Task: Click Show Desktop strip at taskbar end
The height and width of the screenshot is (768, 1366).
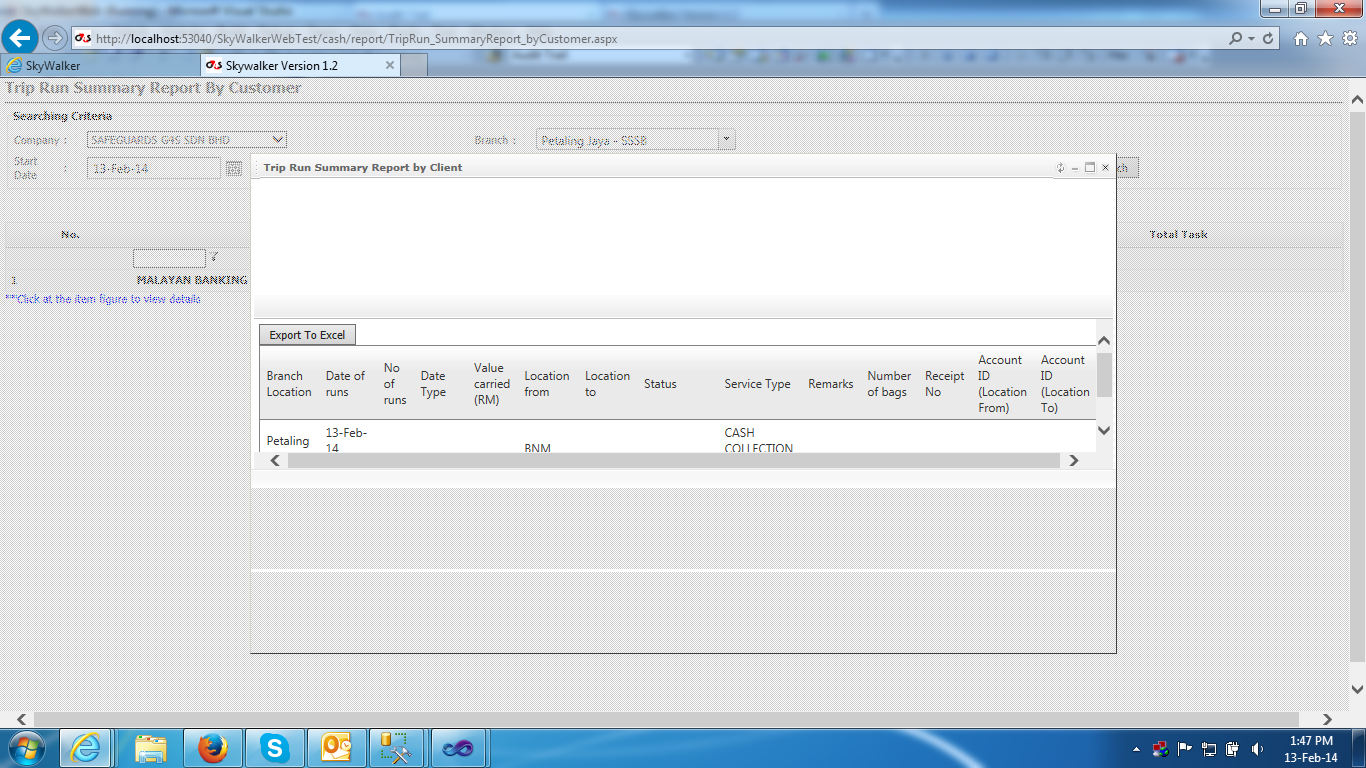Action: pyautogui.click(x=1360, y=748)
